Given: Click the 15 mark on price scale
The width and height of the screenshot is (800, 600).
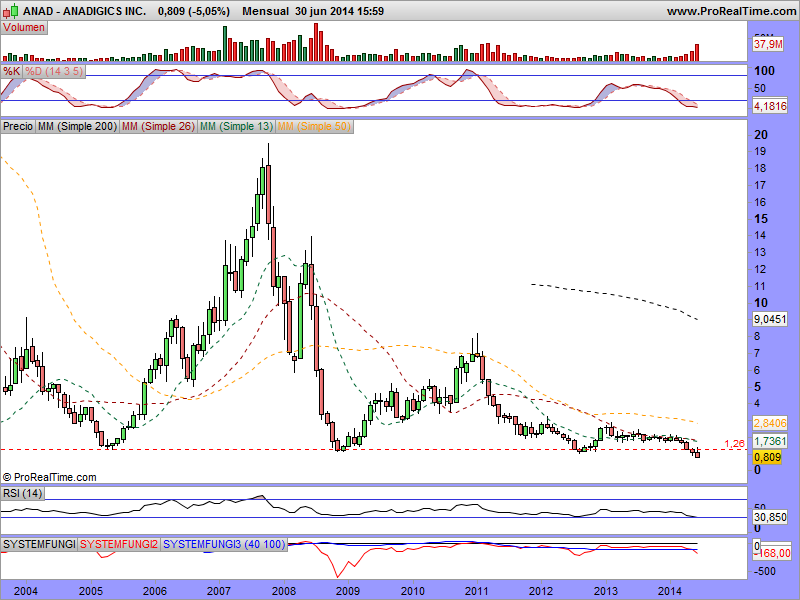Looking at the screenshot, I should pyautogui.click(x=761, y=218).
